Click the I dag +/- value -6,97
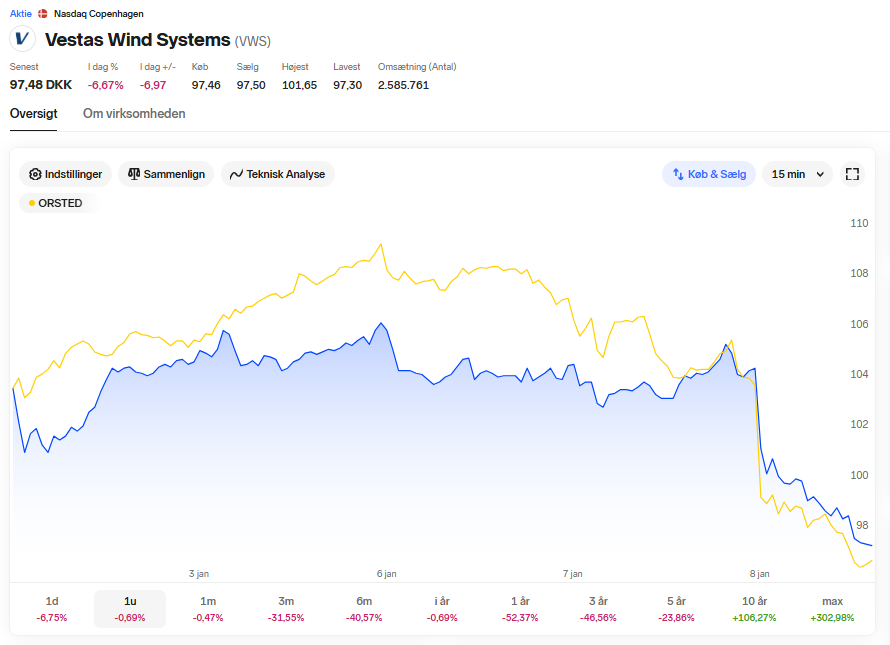Viewport: 890px width, 645px height. point(153,85)
